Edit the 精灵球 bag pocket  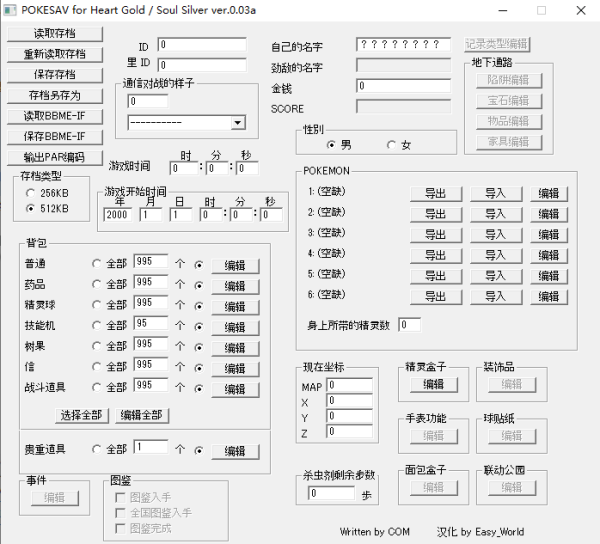click(235, 307)
